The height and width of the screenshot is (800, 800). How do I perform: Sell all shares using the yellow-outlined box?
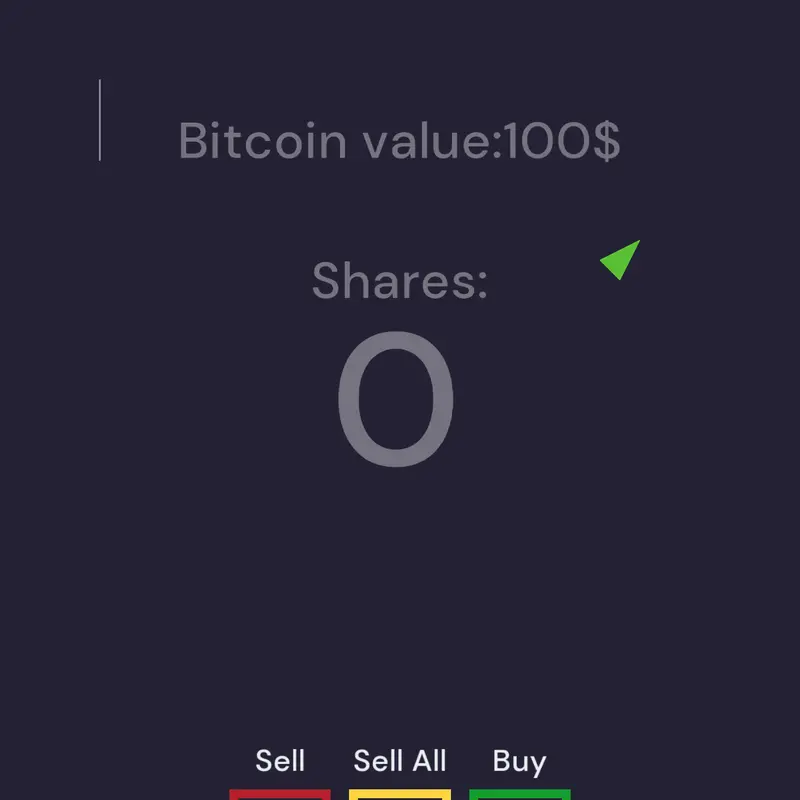pyautogui.click(x=399, y=794)
